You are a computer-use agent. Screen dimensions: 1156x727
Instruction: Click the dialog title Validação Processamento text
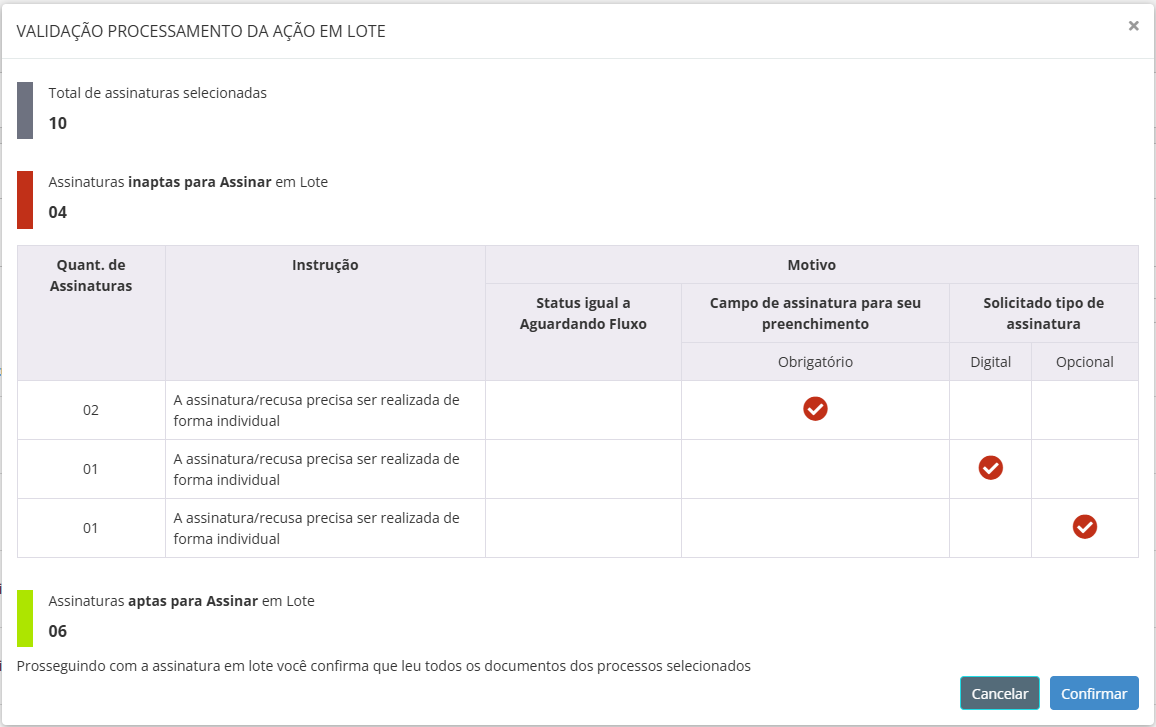(x=201, y=31)
